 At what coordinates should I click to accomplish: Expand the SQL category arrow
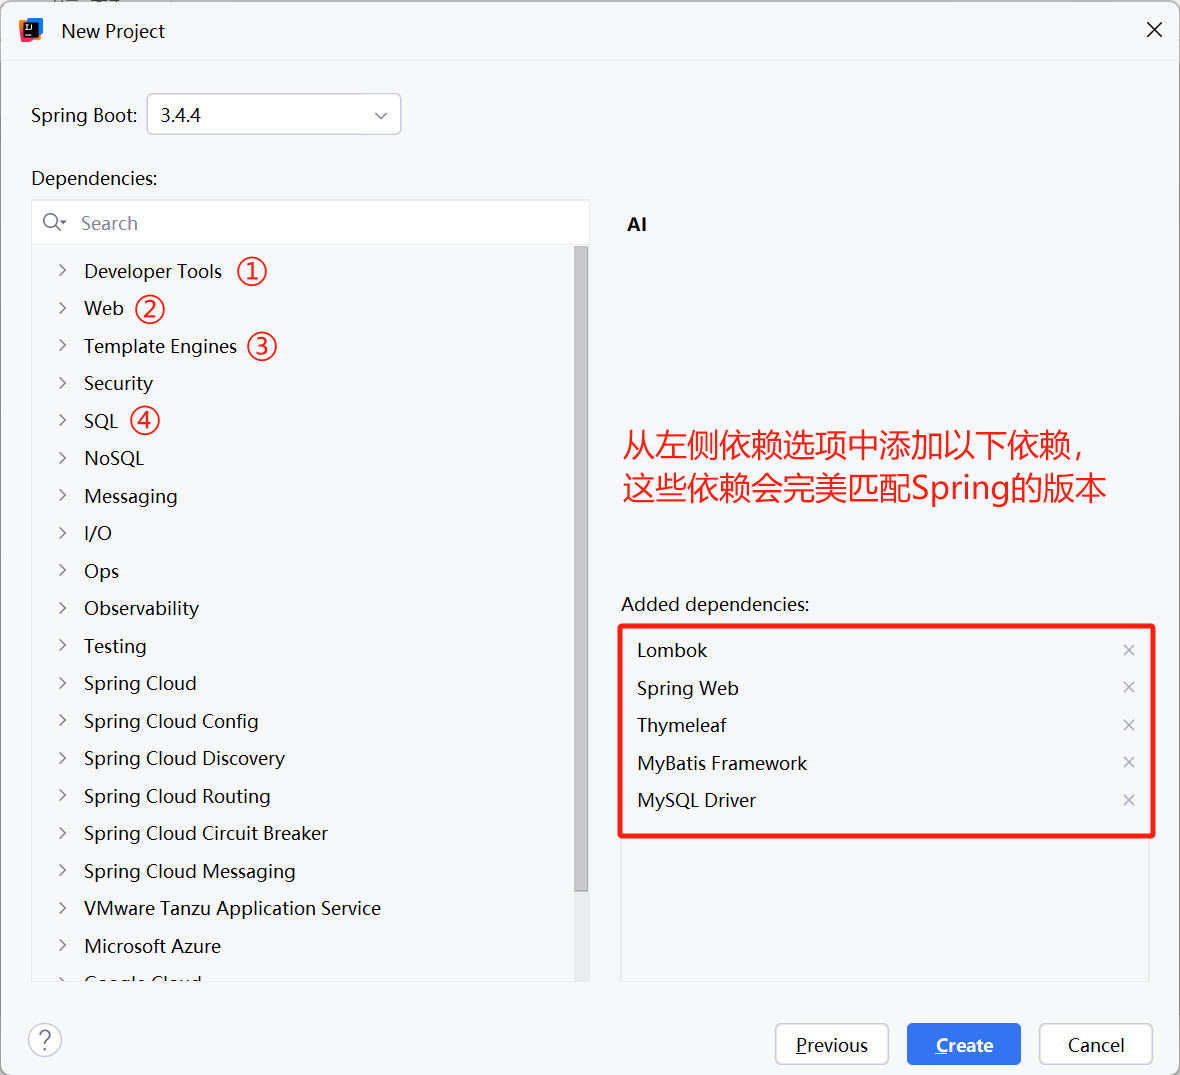62,420
